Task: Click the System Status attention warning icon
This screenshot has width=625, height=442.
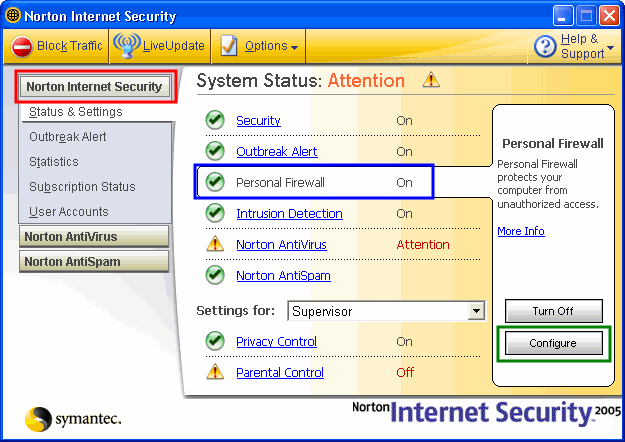Action: point(430,80)
